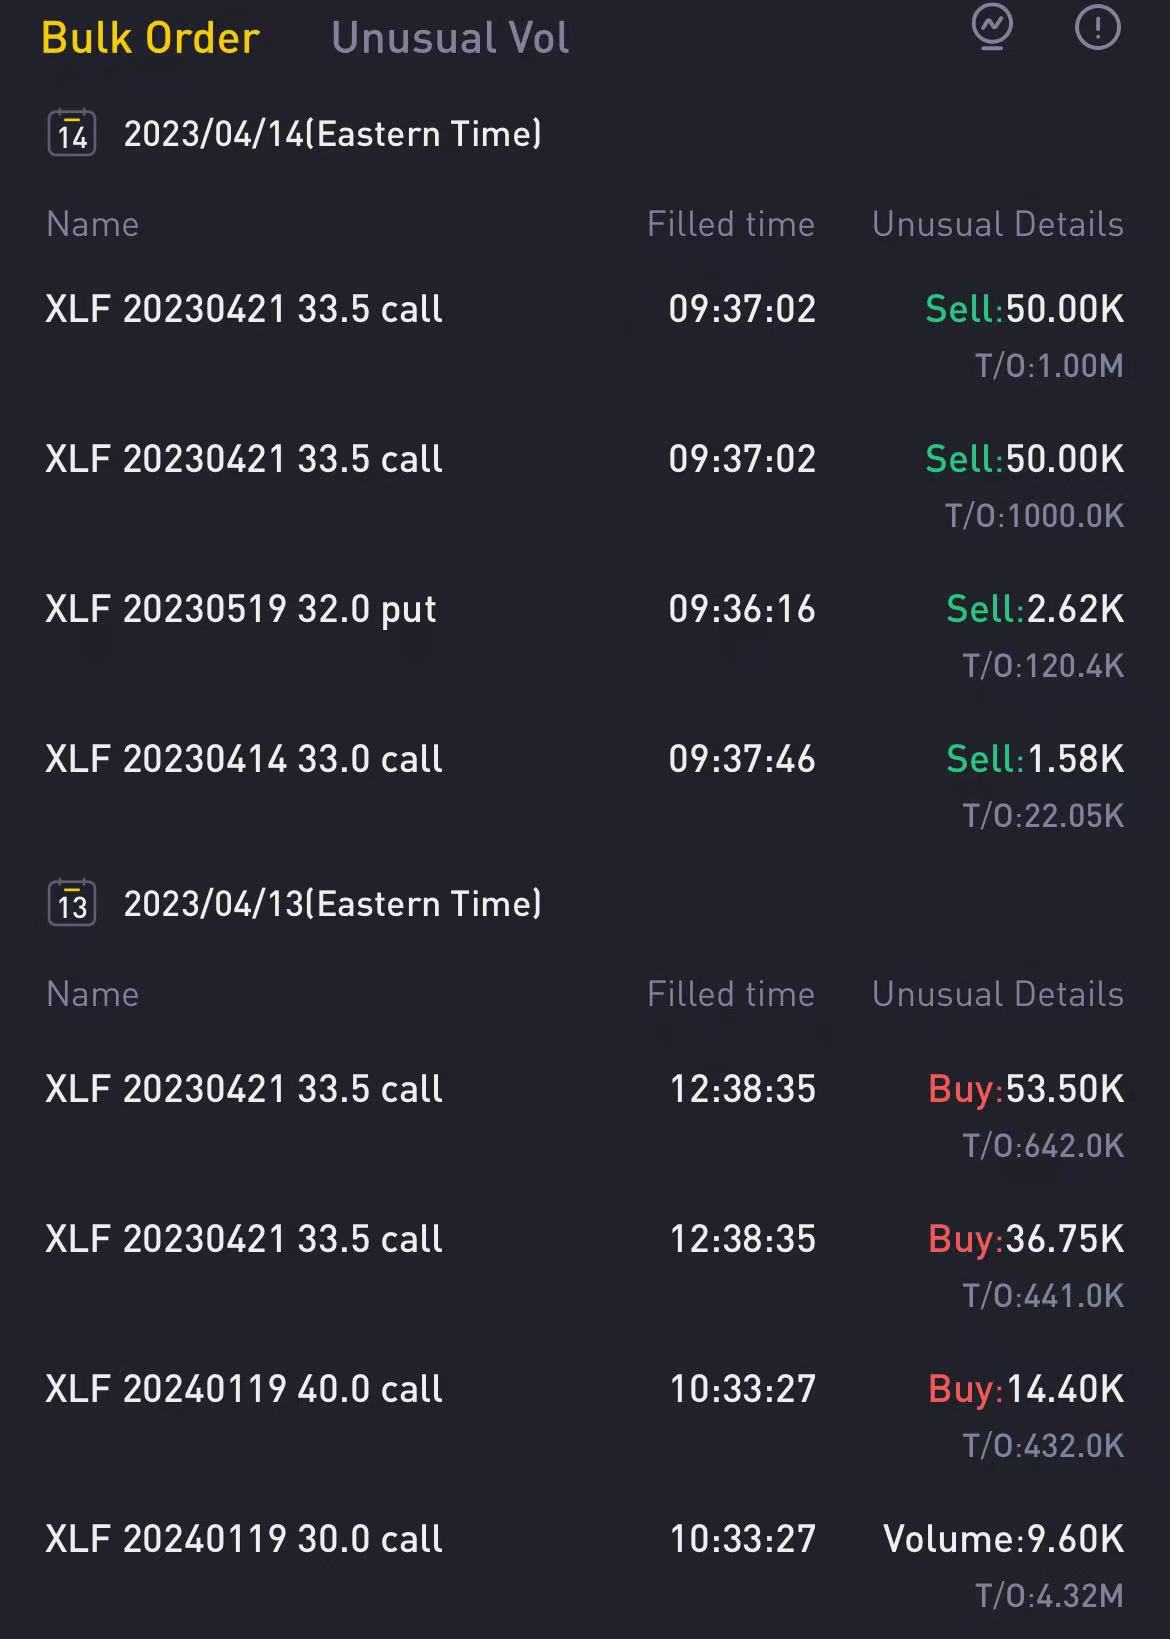Click the Filled time column header under 04/14
Image resolution: width=1170 pixels, height=1639 pixels.
[x=731, y=224]
